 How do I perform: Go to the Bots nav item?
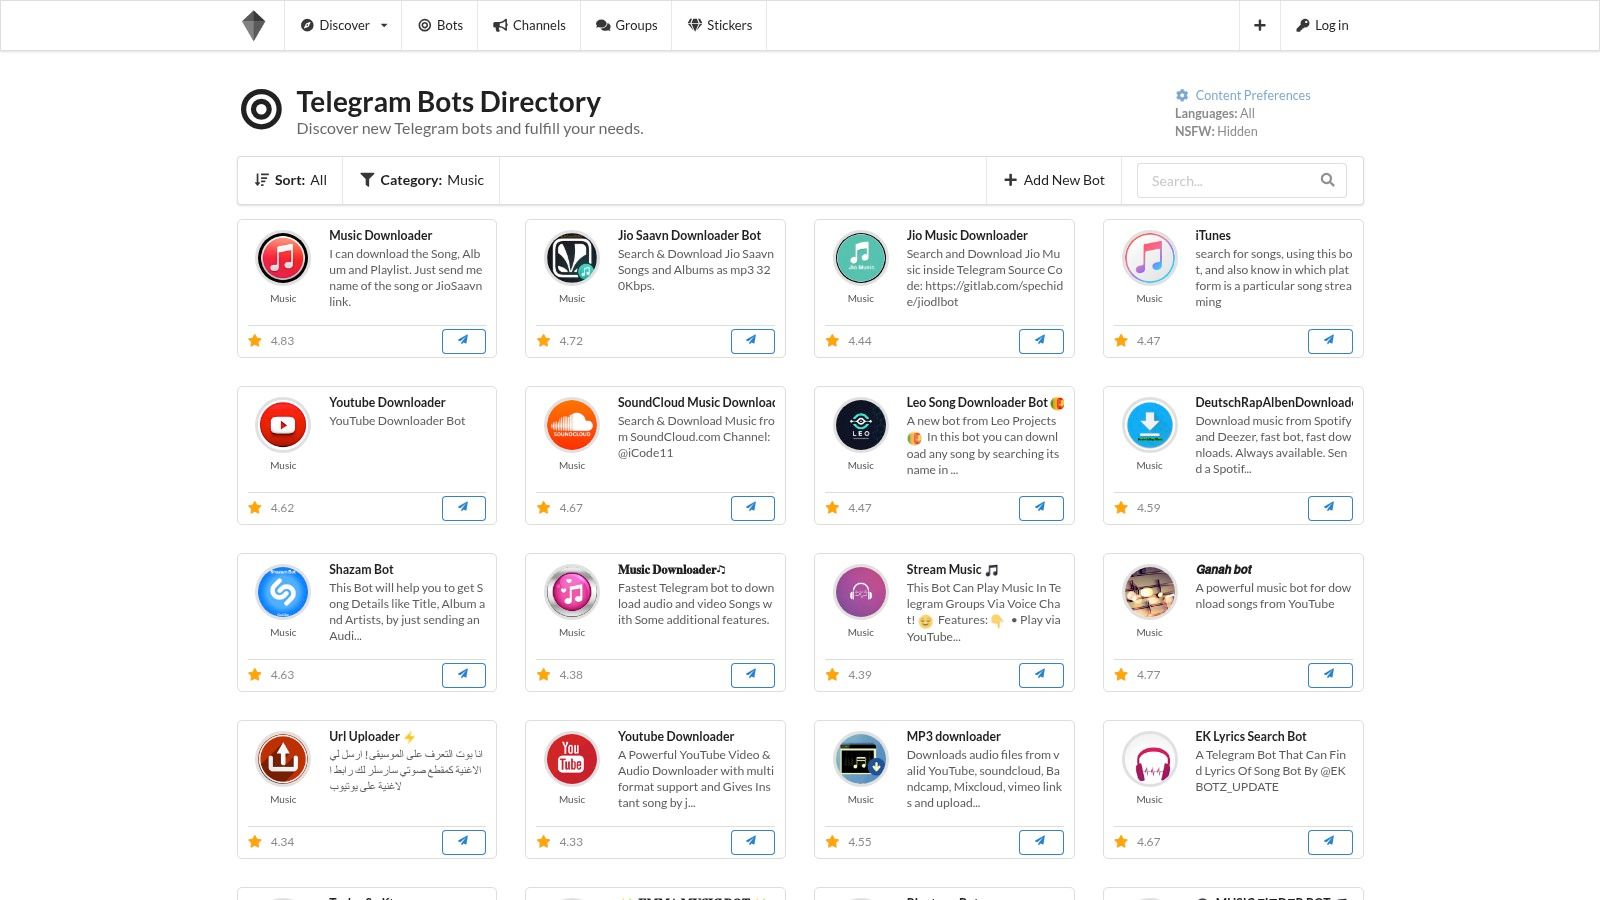(440, 25)
